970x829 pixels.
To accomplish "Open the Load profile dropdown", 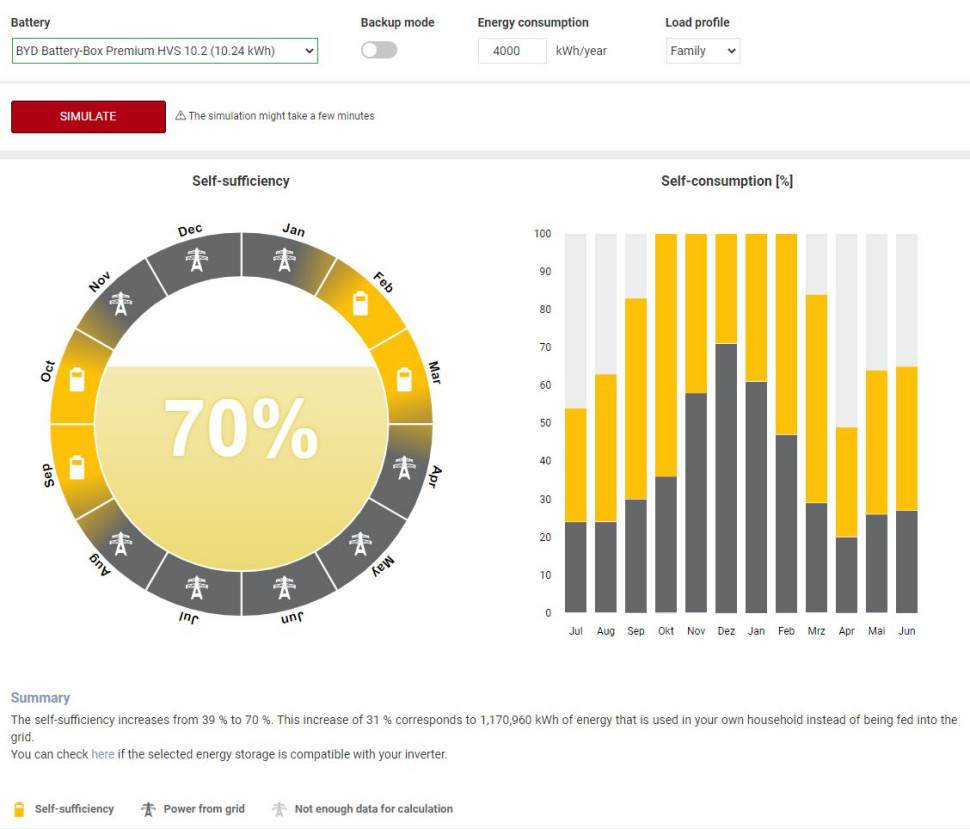I will (702, 50).
